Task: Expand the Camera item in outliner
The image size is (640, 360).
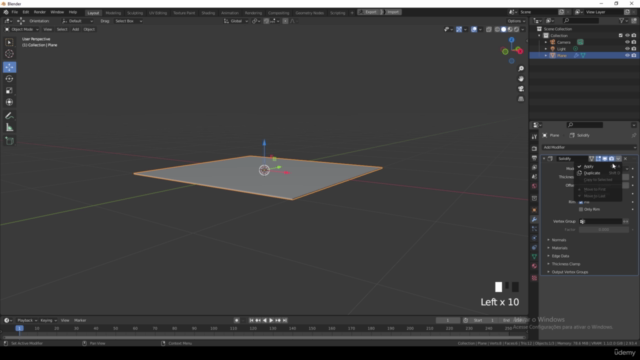Action: coord(546,42)
